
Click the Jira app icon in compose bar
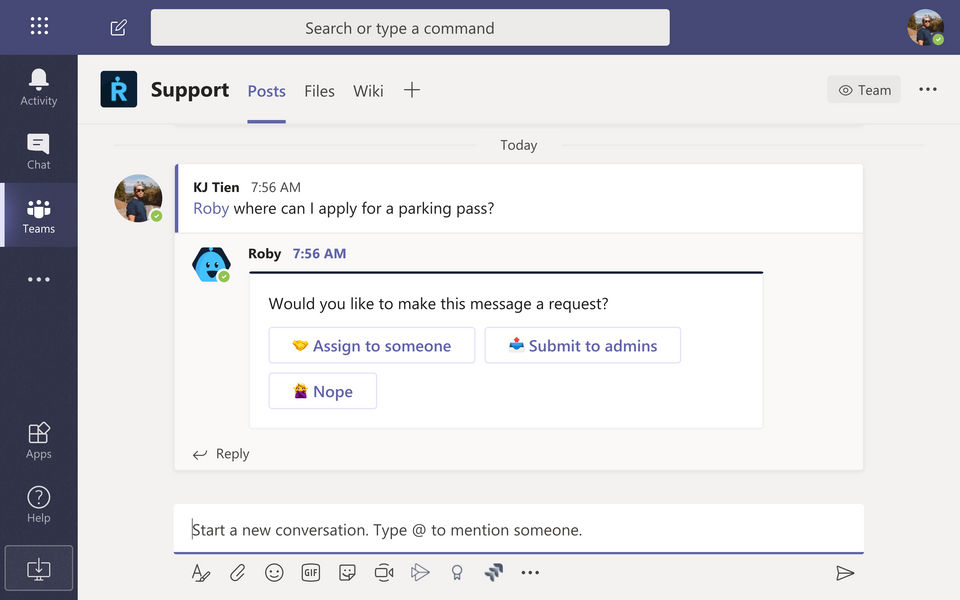(493, 573)
